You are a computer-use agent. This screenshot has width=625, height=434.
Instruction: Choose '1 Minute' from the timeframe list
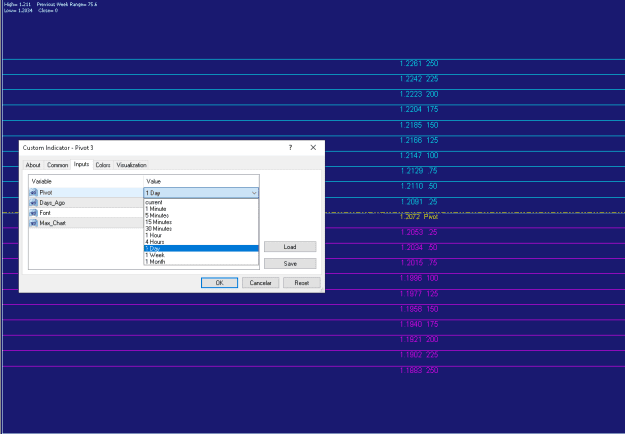pos(201,209)
